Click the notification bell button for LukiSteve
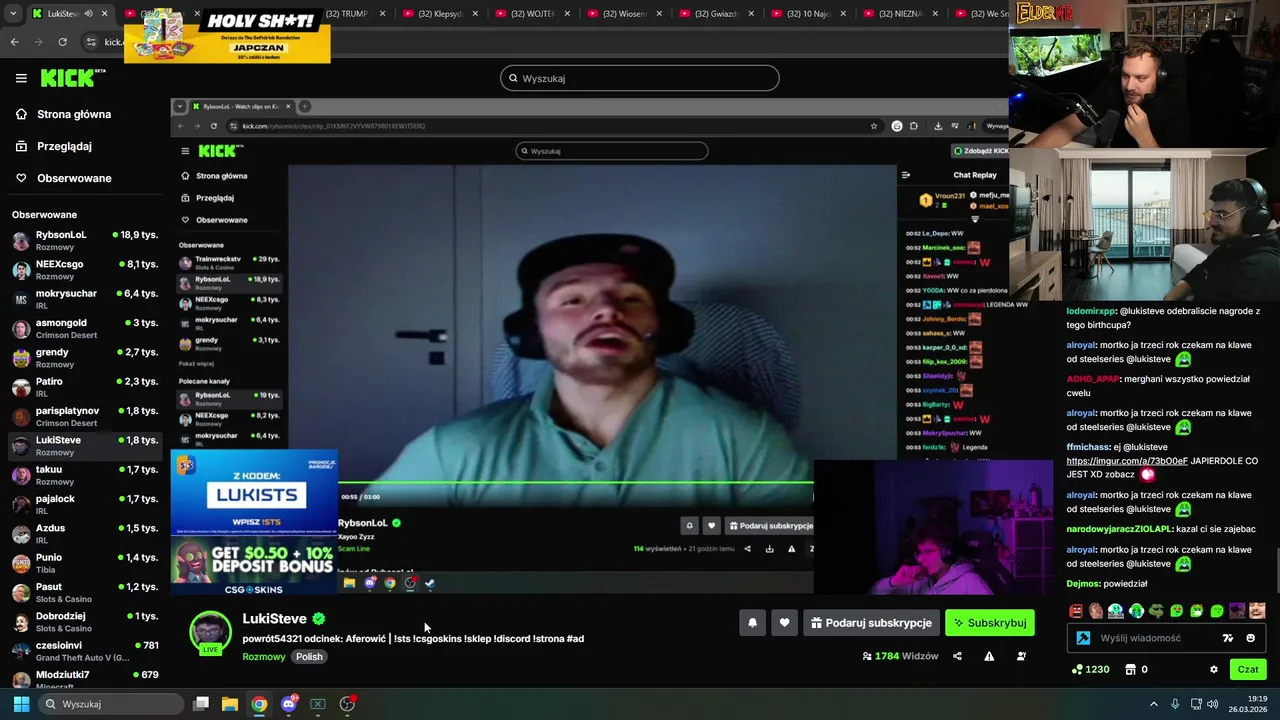 752,623
